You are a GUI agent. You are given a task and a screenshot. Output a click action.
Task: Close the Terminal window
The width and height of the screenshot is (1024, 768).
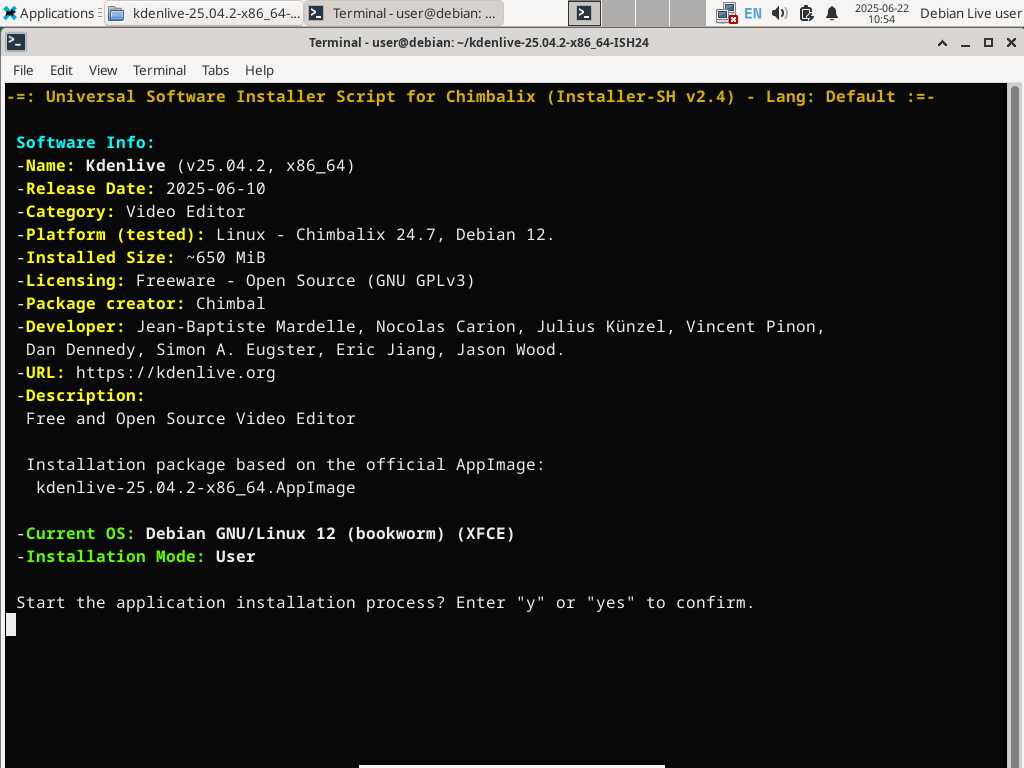tap(1011, 43)
